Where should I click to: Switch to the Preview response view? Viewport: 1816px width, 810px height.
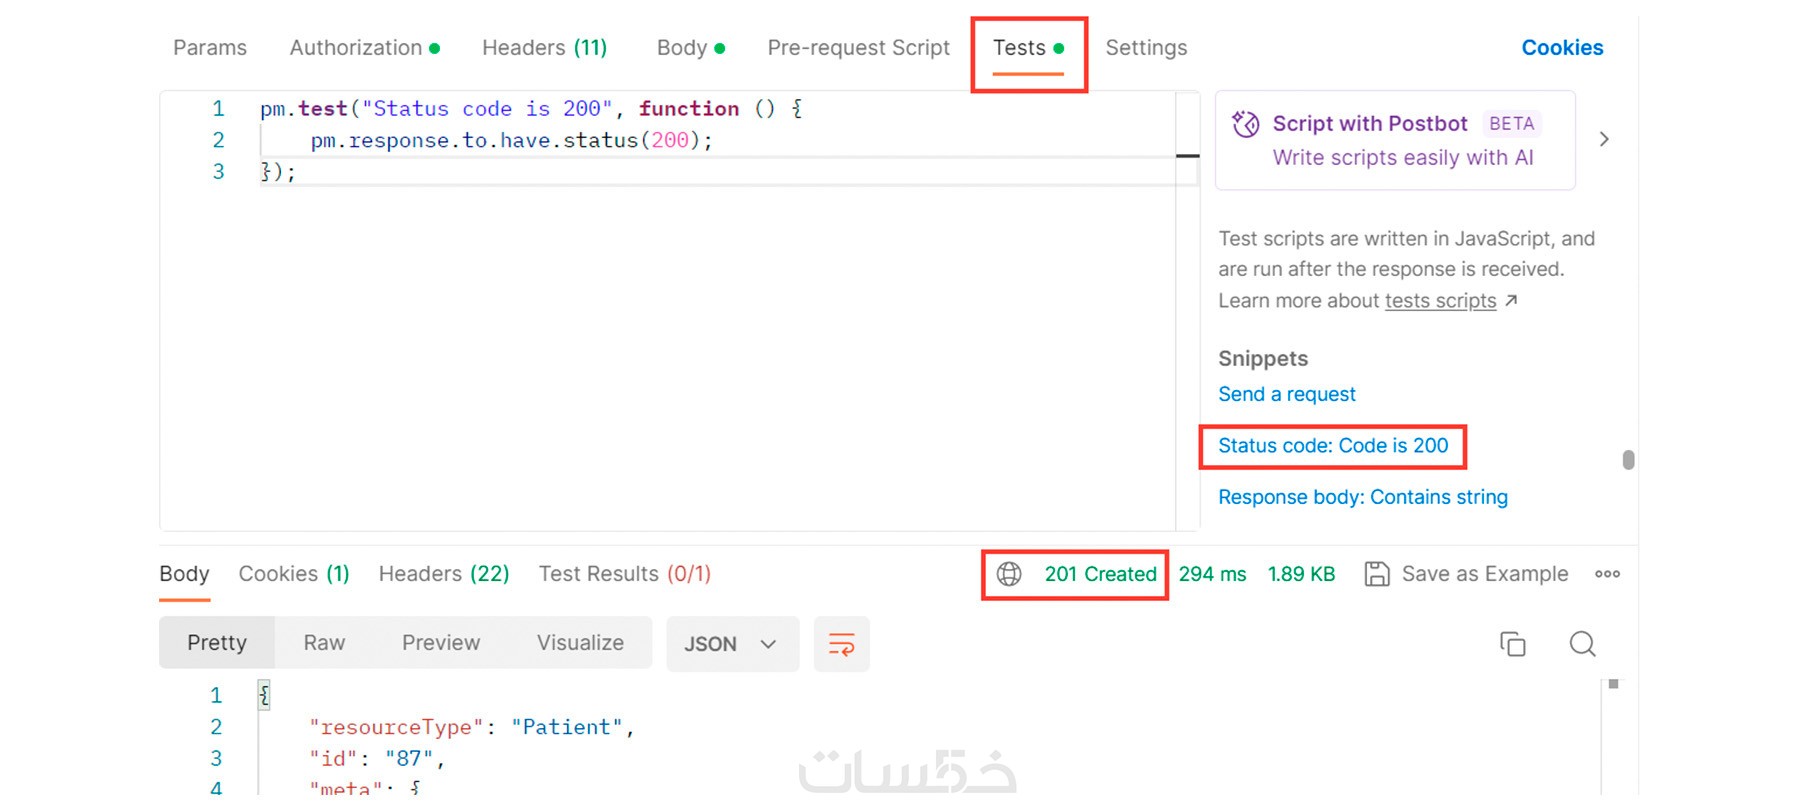point(440,643)
